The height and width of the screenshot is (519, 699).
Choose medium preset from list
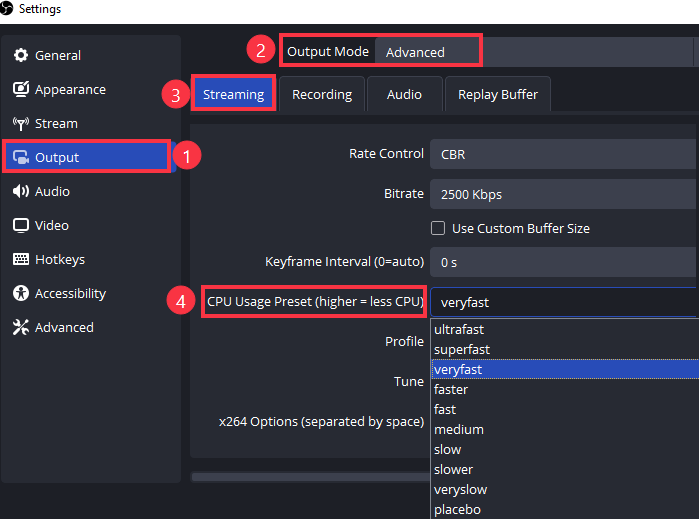click(x=565, y=429)
